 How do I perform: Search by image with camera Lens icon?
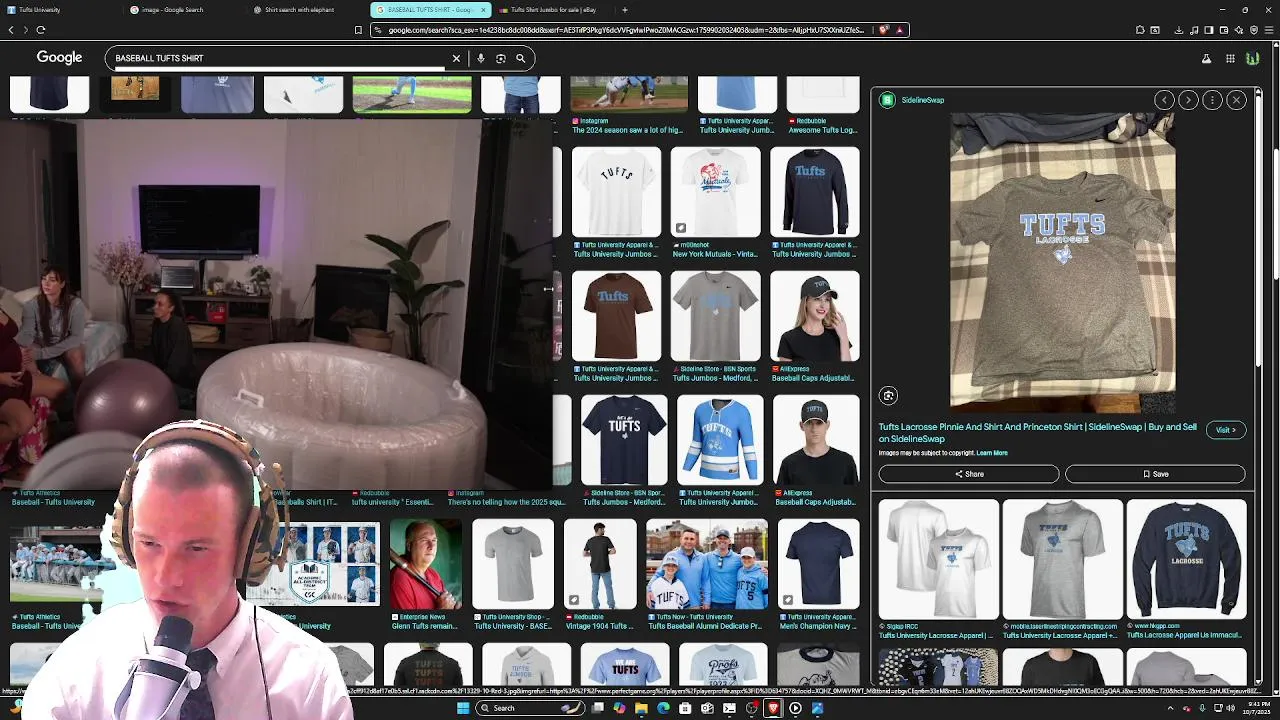point(501,58)
